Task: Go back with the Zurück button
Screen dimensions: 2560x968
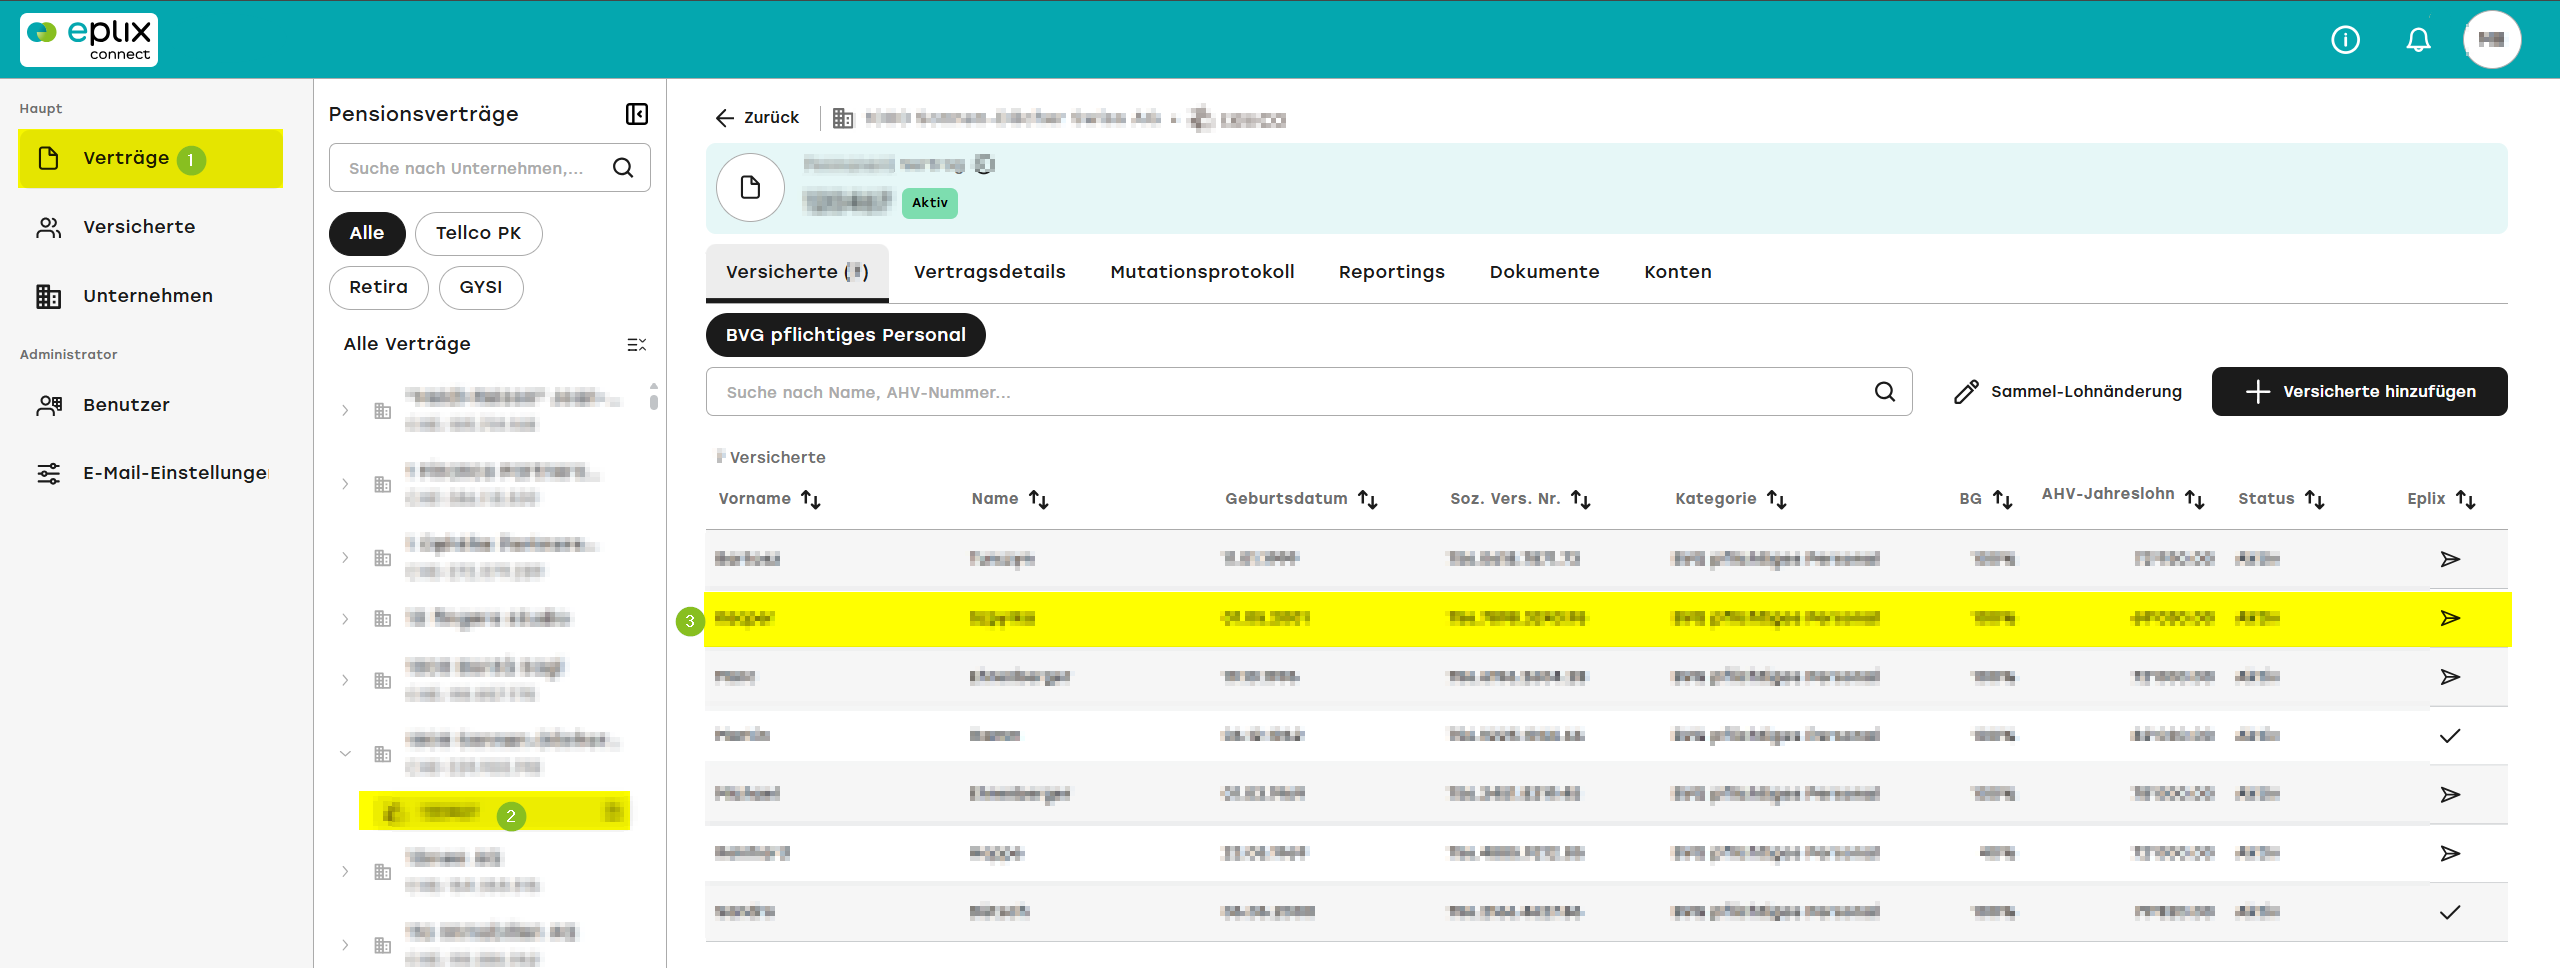Action: coord(757,118)
